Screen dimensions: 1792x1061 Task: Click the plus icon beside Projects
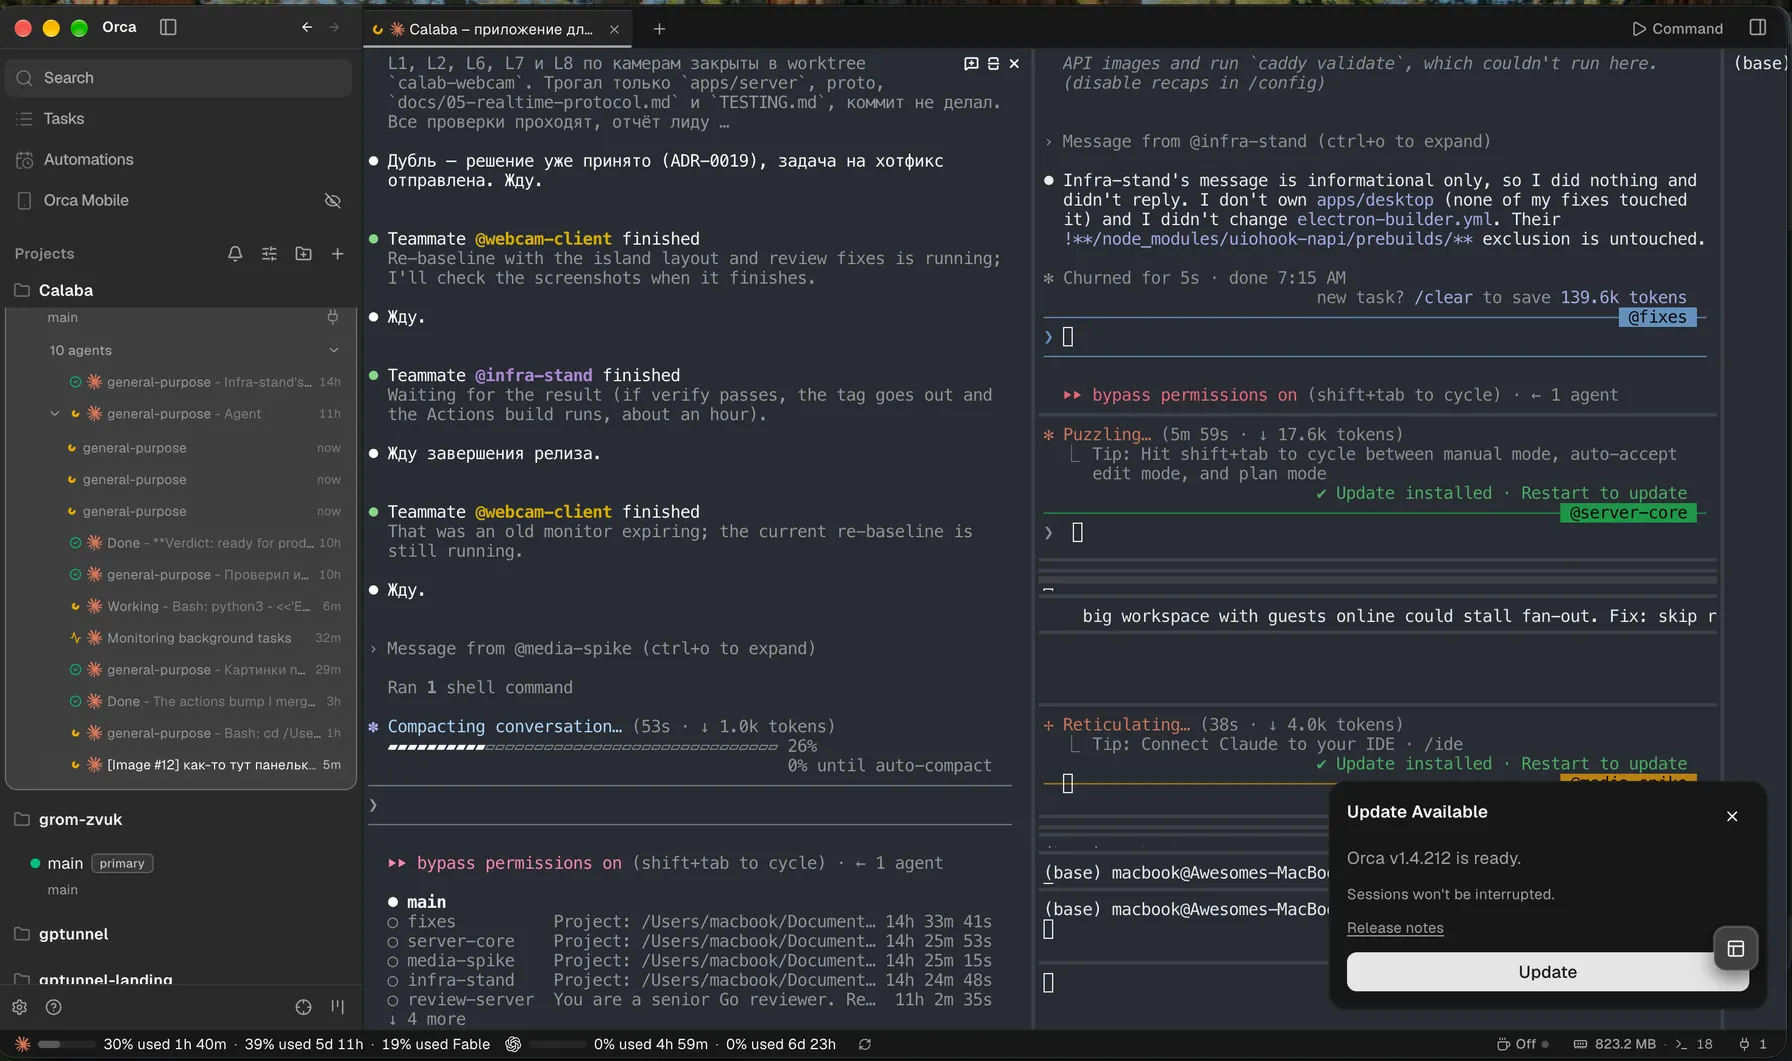tap(338, 254)
